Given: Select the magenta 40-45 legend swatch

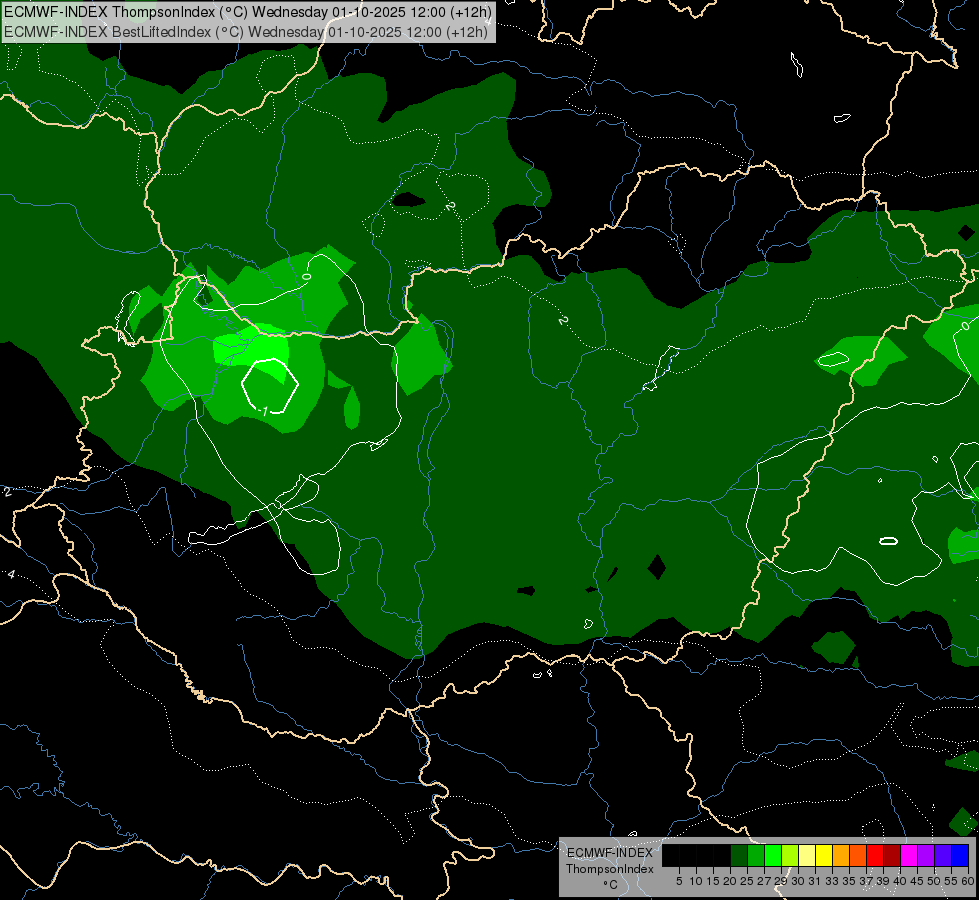Looking at the screenshot, I should (x=909, y=855).
